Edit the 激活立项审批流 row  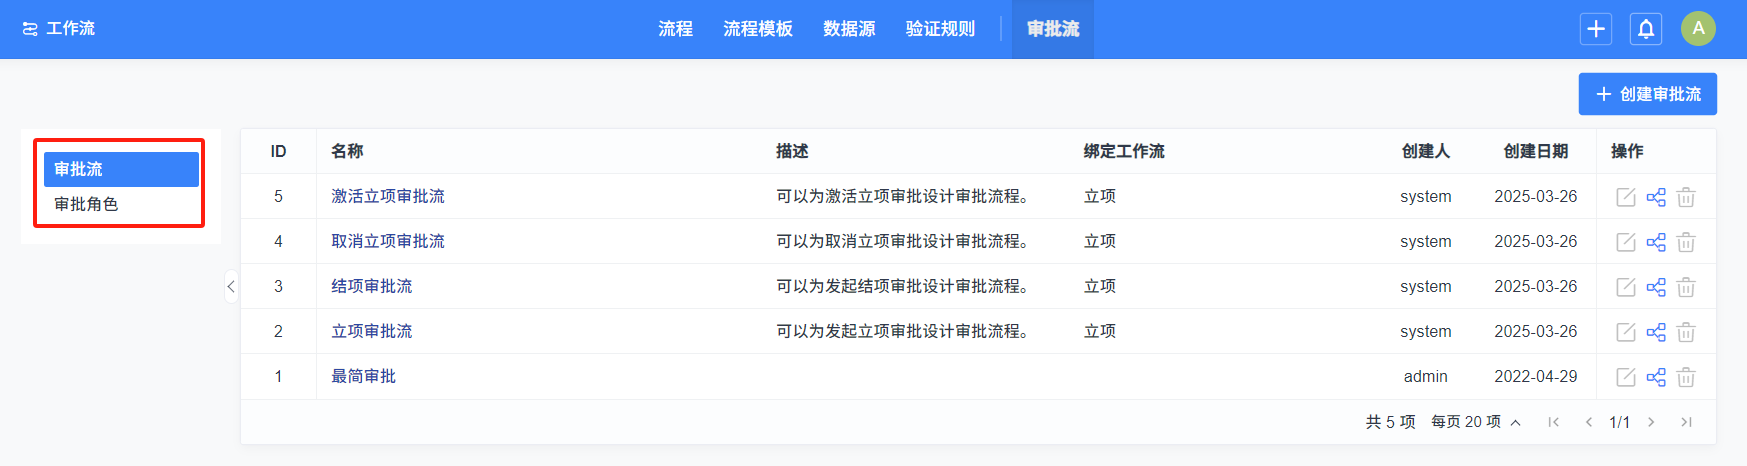(x=1626, y=197)
